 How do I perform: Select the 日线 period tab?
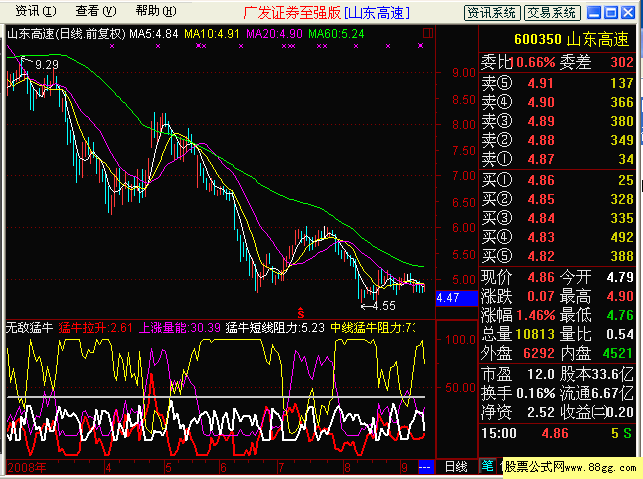point(456,467)
